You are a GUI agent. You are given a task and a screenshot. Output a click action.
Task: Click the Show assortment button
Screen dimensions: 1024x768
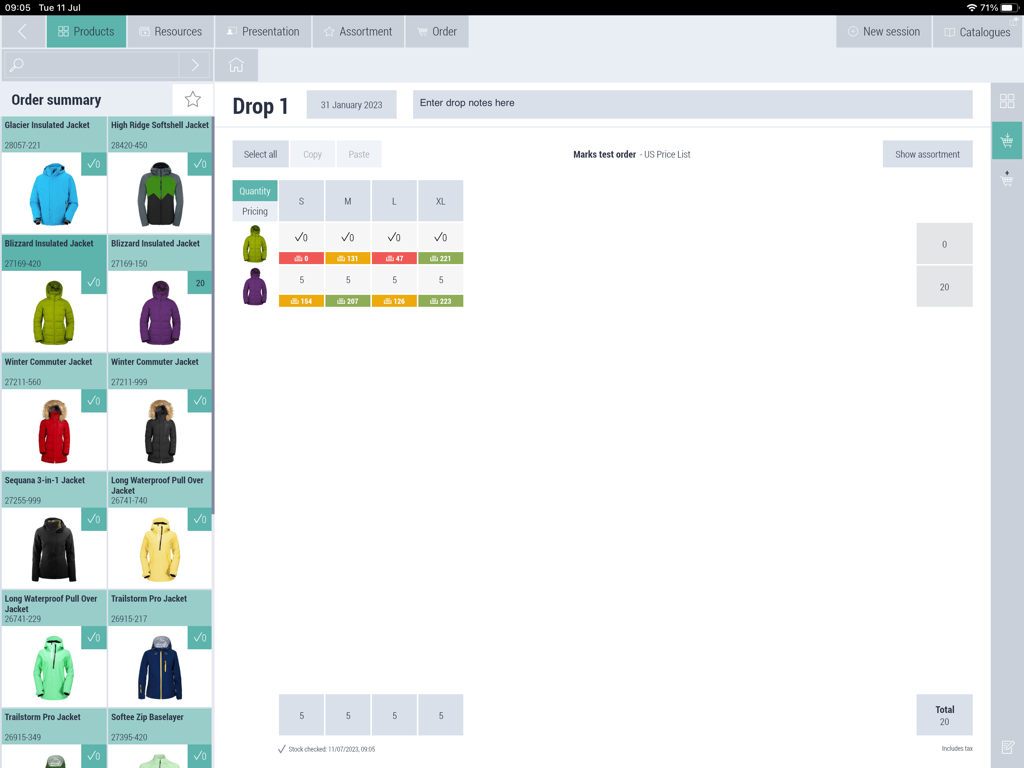(927, 153)
